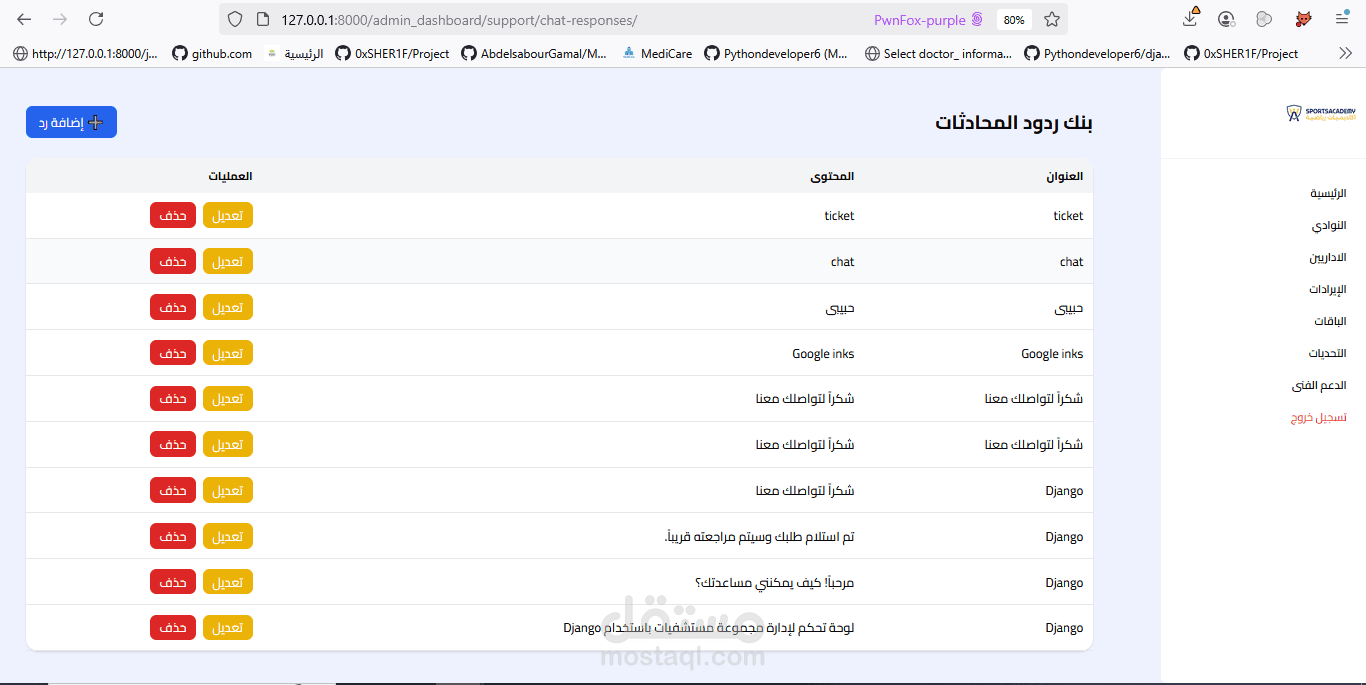This screenshot has width=1366, height=685.
Task: Click the بنك ردود المحادثات page heading
Action: [x=1014, y=122]
